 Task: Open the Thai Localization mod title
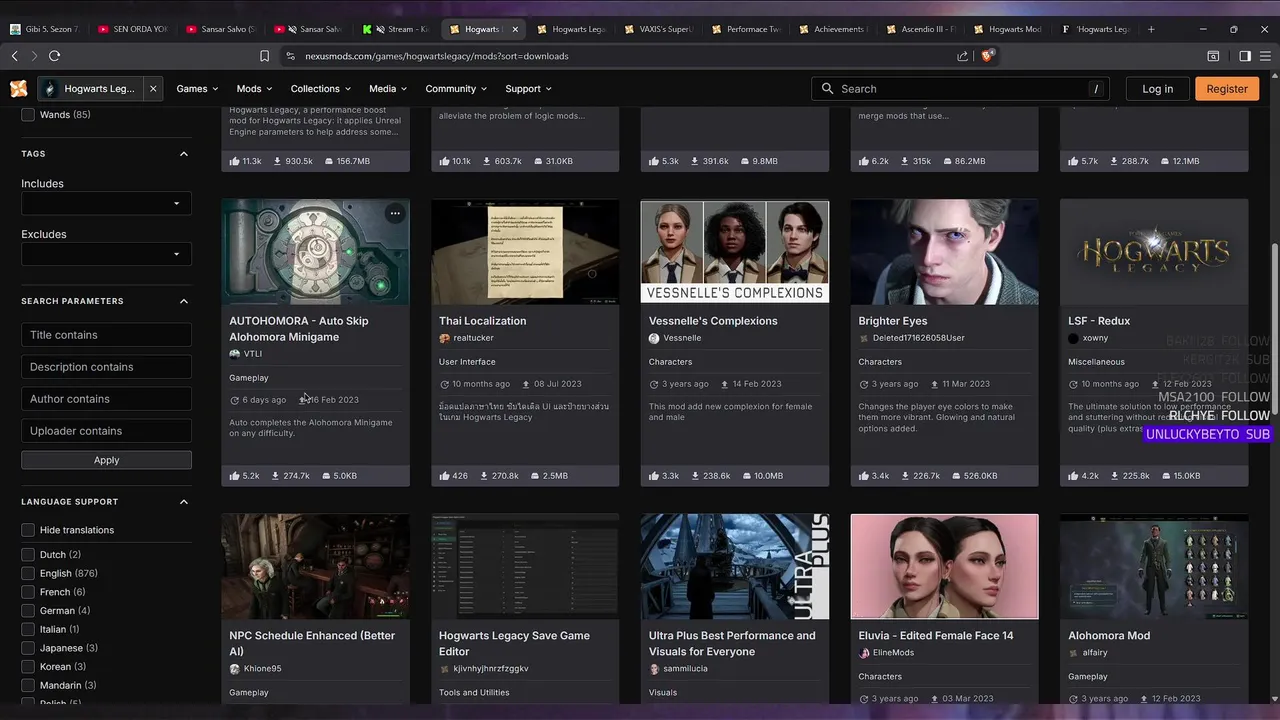click(482, 321)
